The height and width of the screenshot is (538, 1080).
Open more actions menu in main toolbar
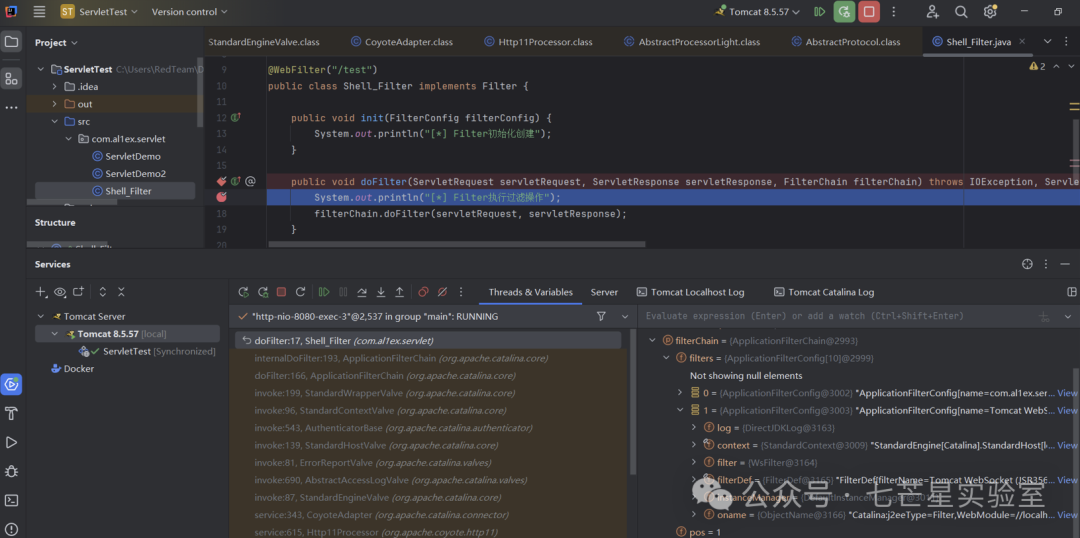pyautogui.click(x=894, y=12)
